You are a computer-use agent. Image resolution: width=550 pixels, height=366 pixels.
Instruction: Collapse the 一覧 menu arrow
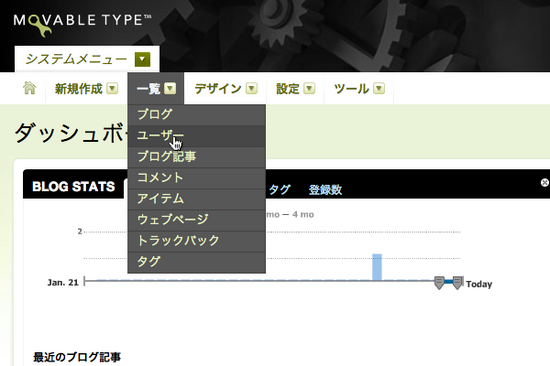(170, 88)
